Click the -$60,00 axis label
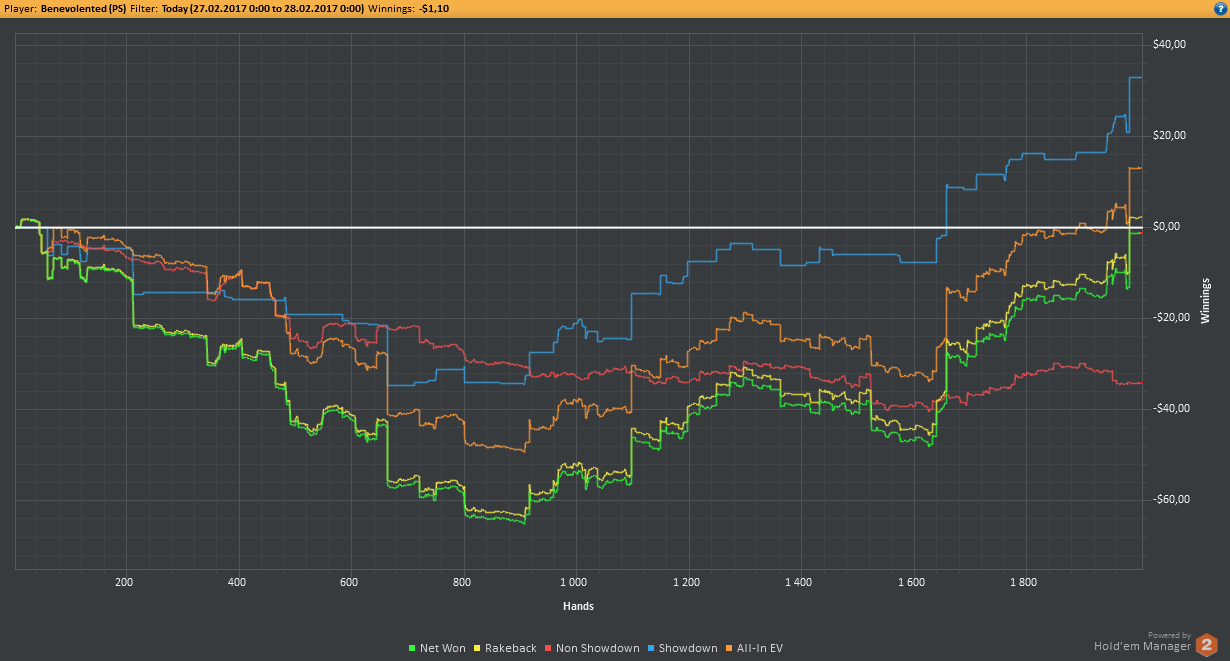This screenshot has height=661, width=1230. tap(1169, 500)
